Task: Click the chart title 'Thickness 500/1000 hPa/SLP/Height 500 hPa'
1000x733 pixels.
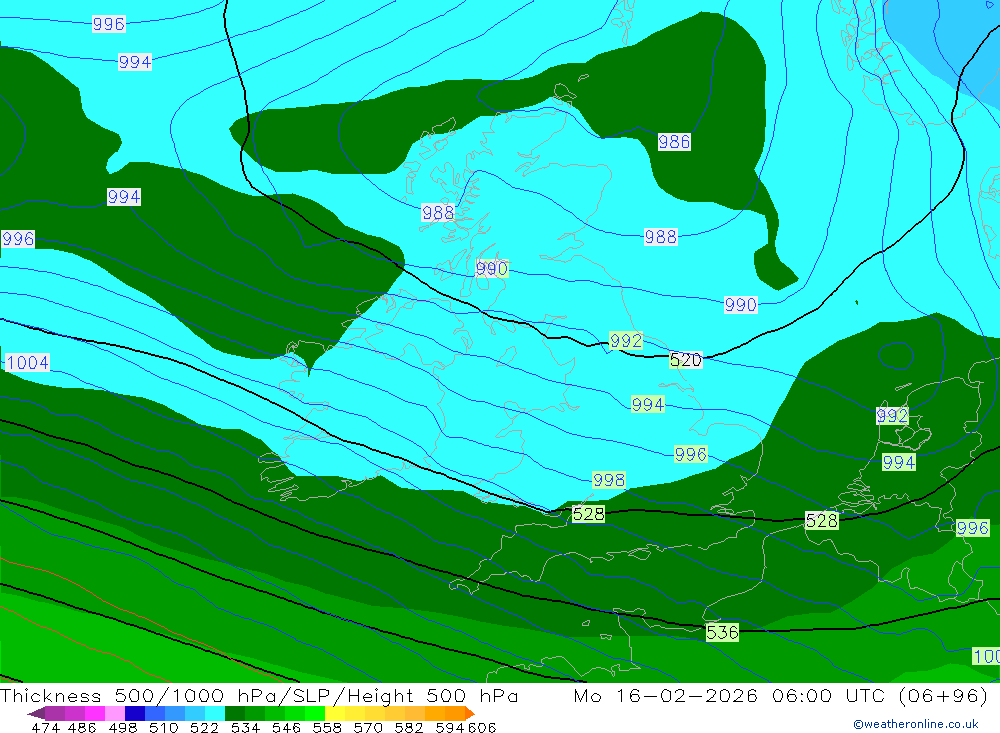Action: pos(259,695)
